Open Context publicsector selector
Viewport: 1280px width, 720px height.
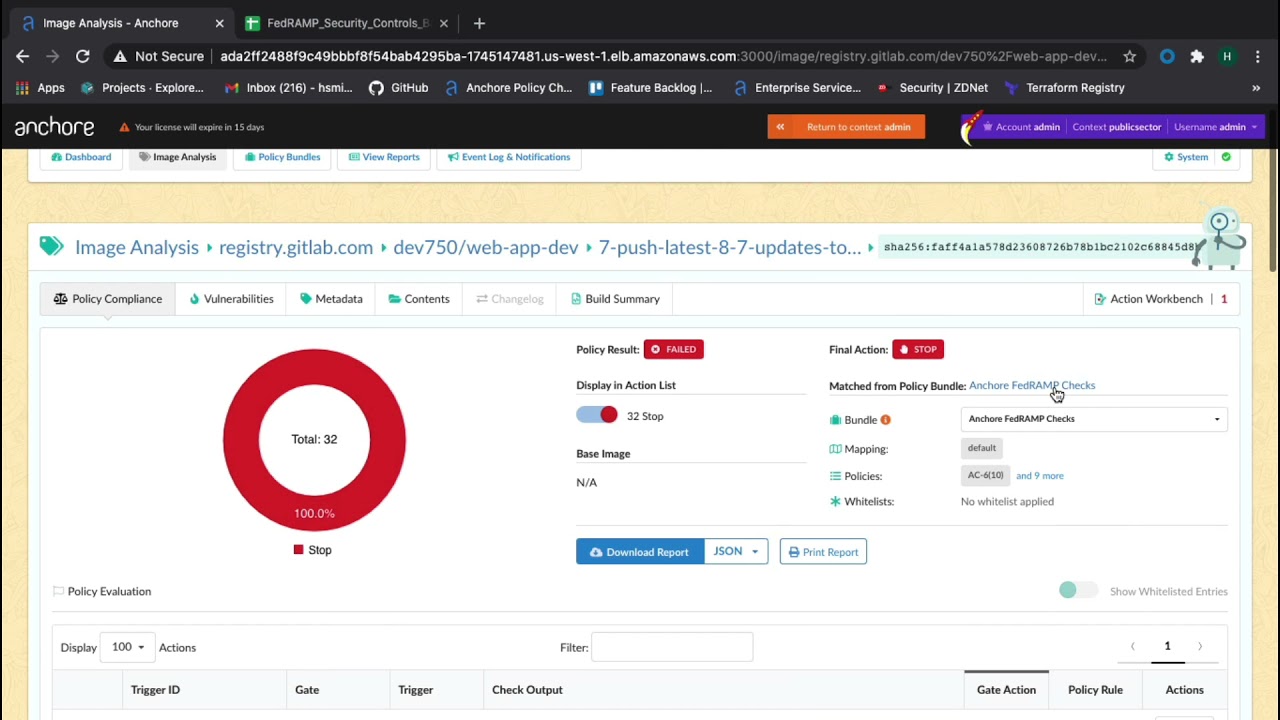(1116, 127)
